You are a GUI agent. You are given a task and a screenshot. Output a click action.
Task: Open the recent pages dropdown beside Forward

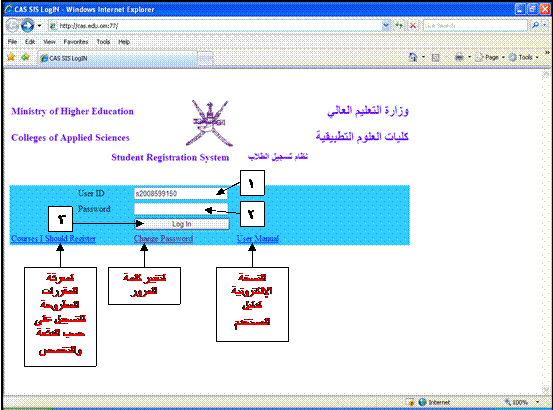(x=39, y=26)
